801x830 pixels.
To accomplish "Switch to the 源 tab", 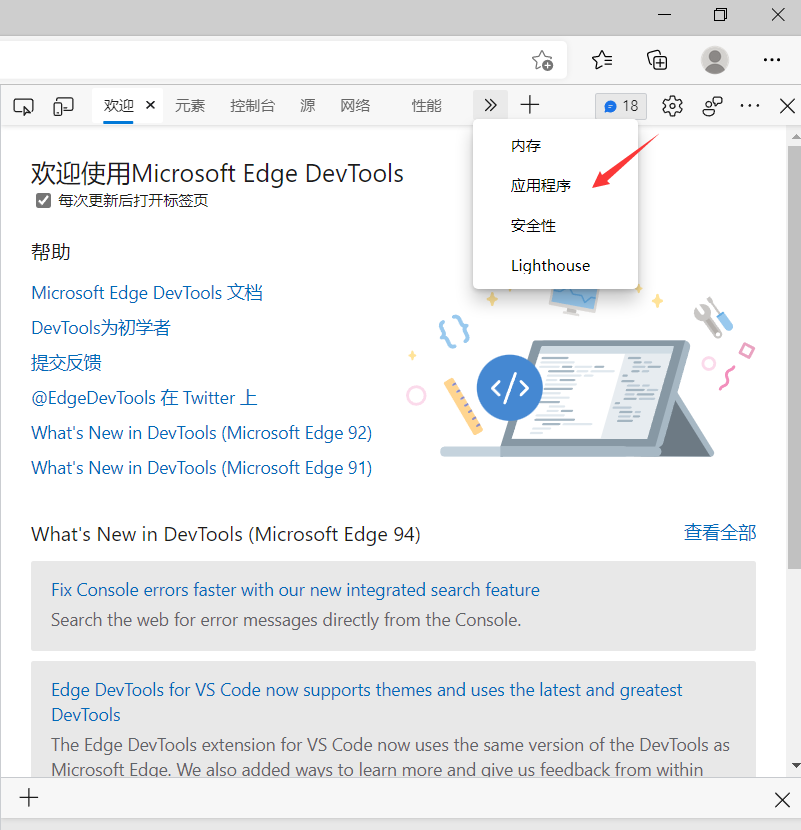I will point(307,106).
